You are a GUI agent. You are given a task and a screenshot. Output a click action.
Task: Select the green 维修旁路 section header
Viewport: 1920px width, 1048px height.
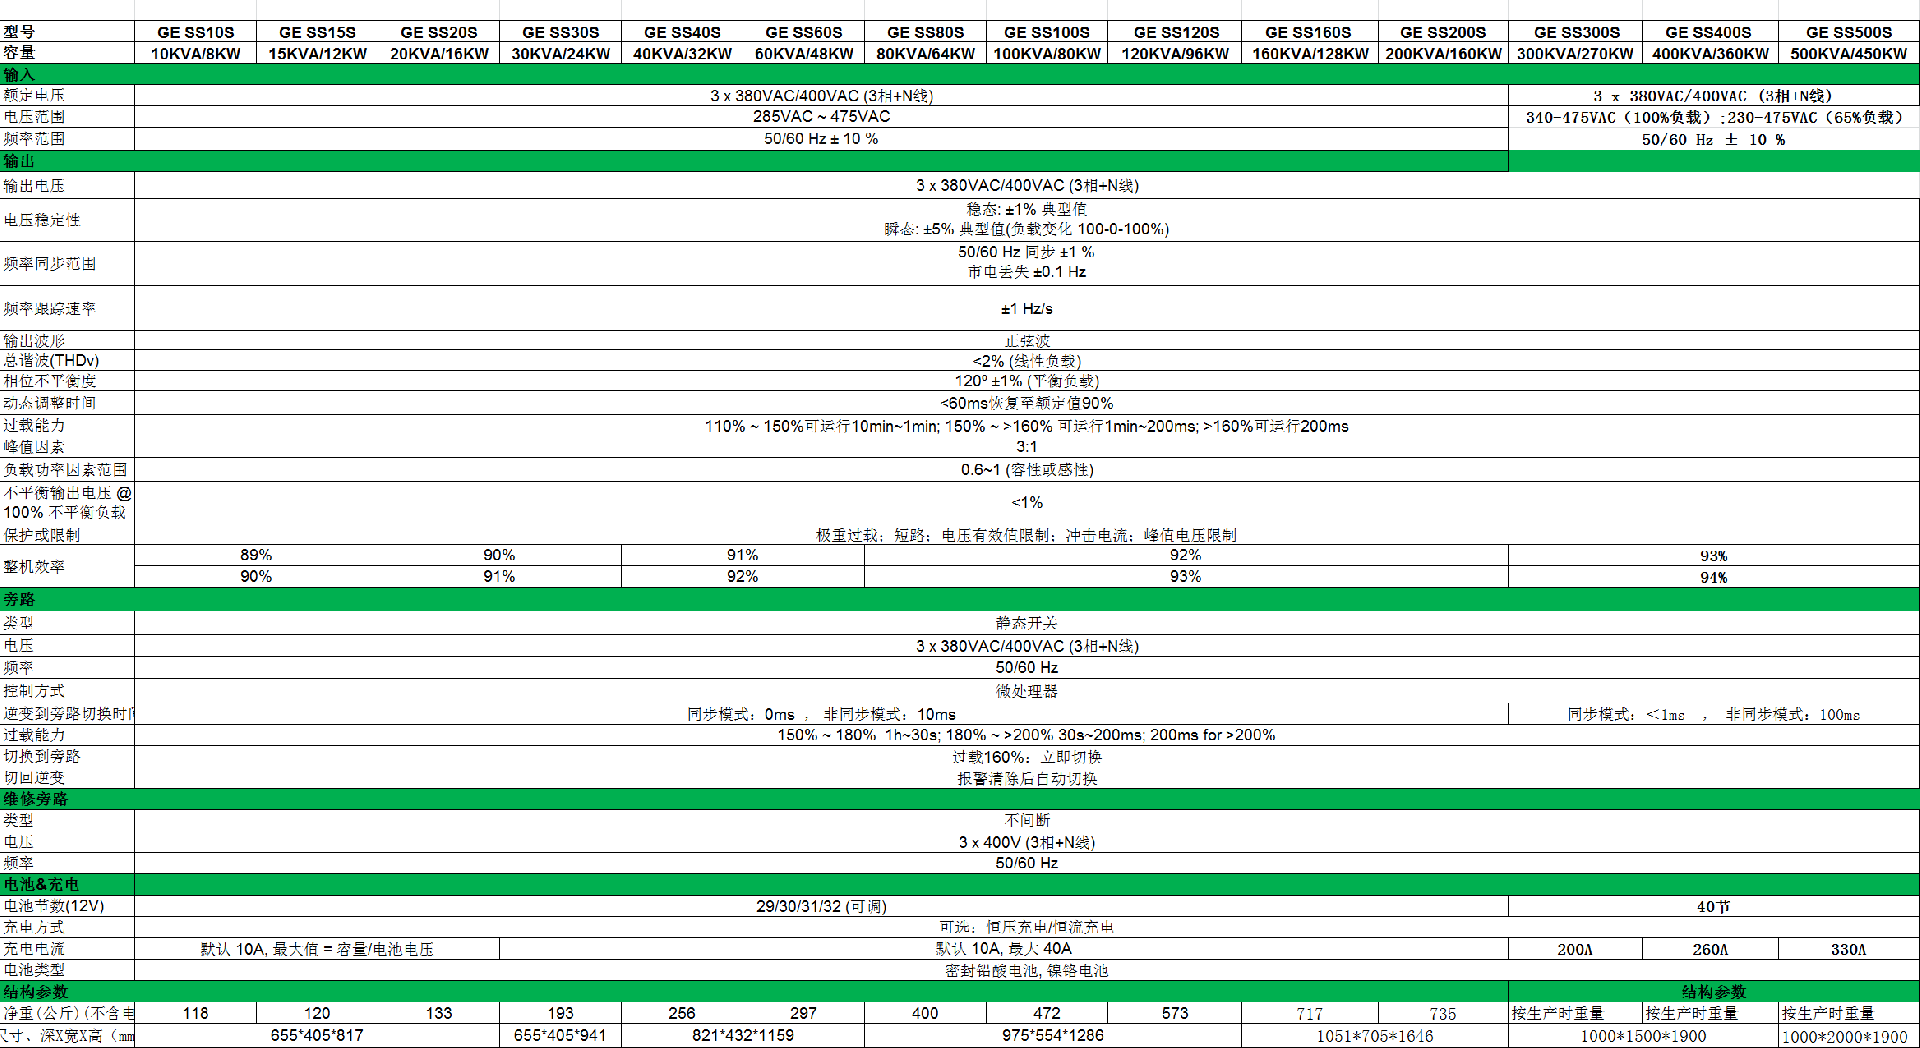point(960,799)
